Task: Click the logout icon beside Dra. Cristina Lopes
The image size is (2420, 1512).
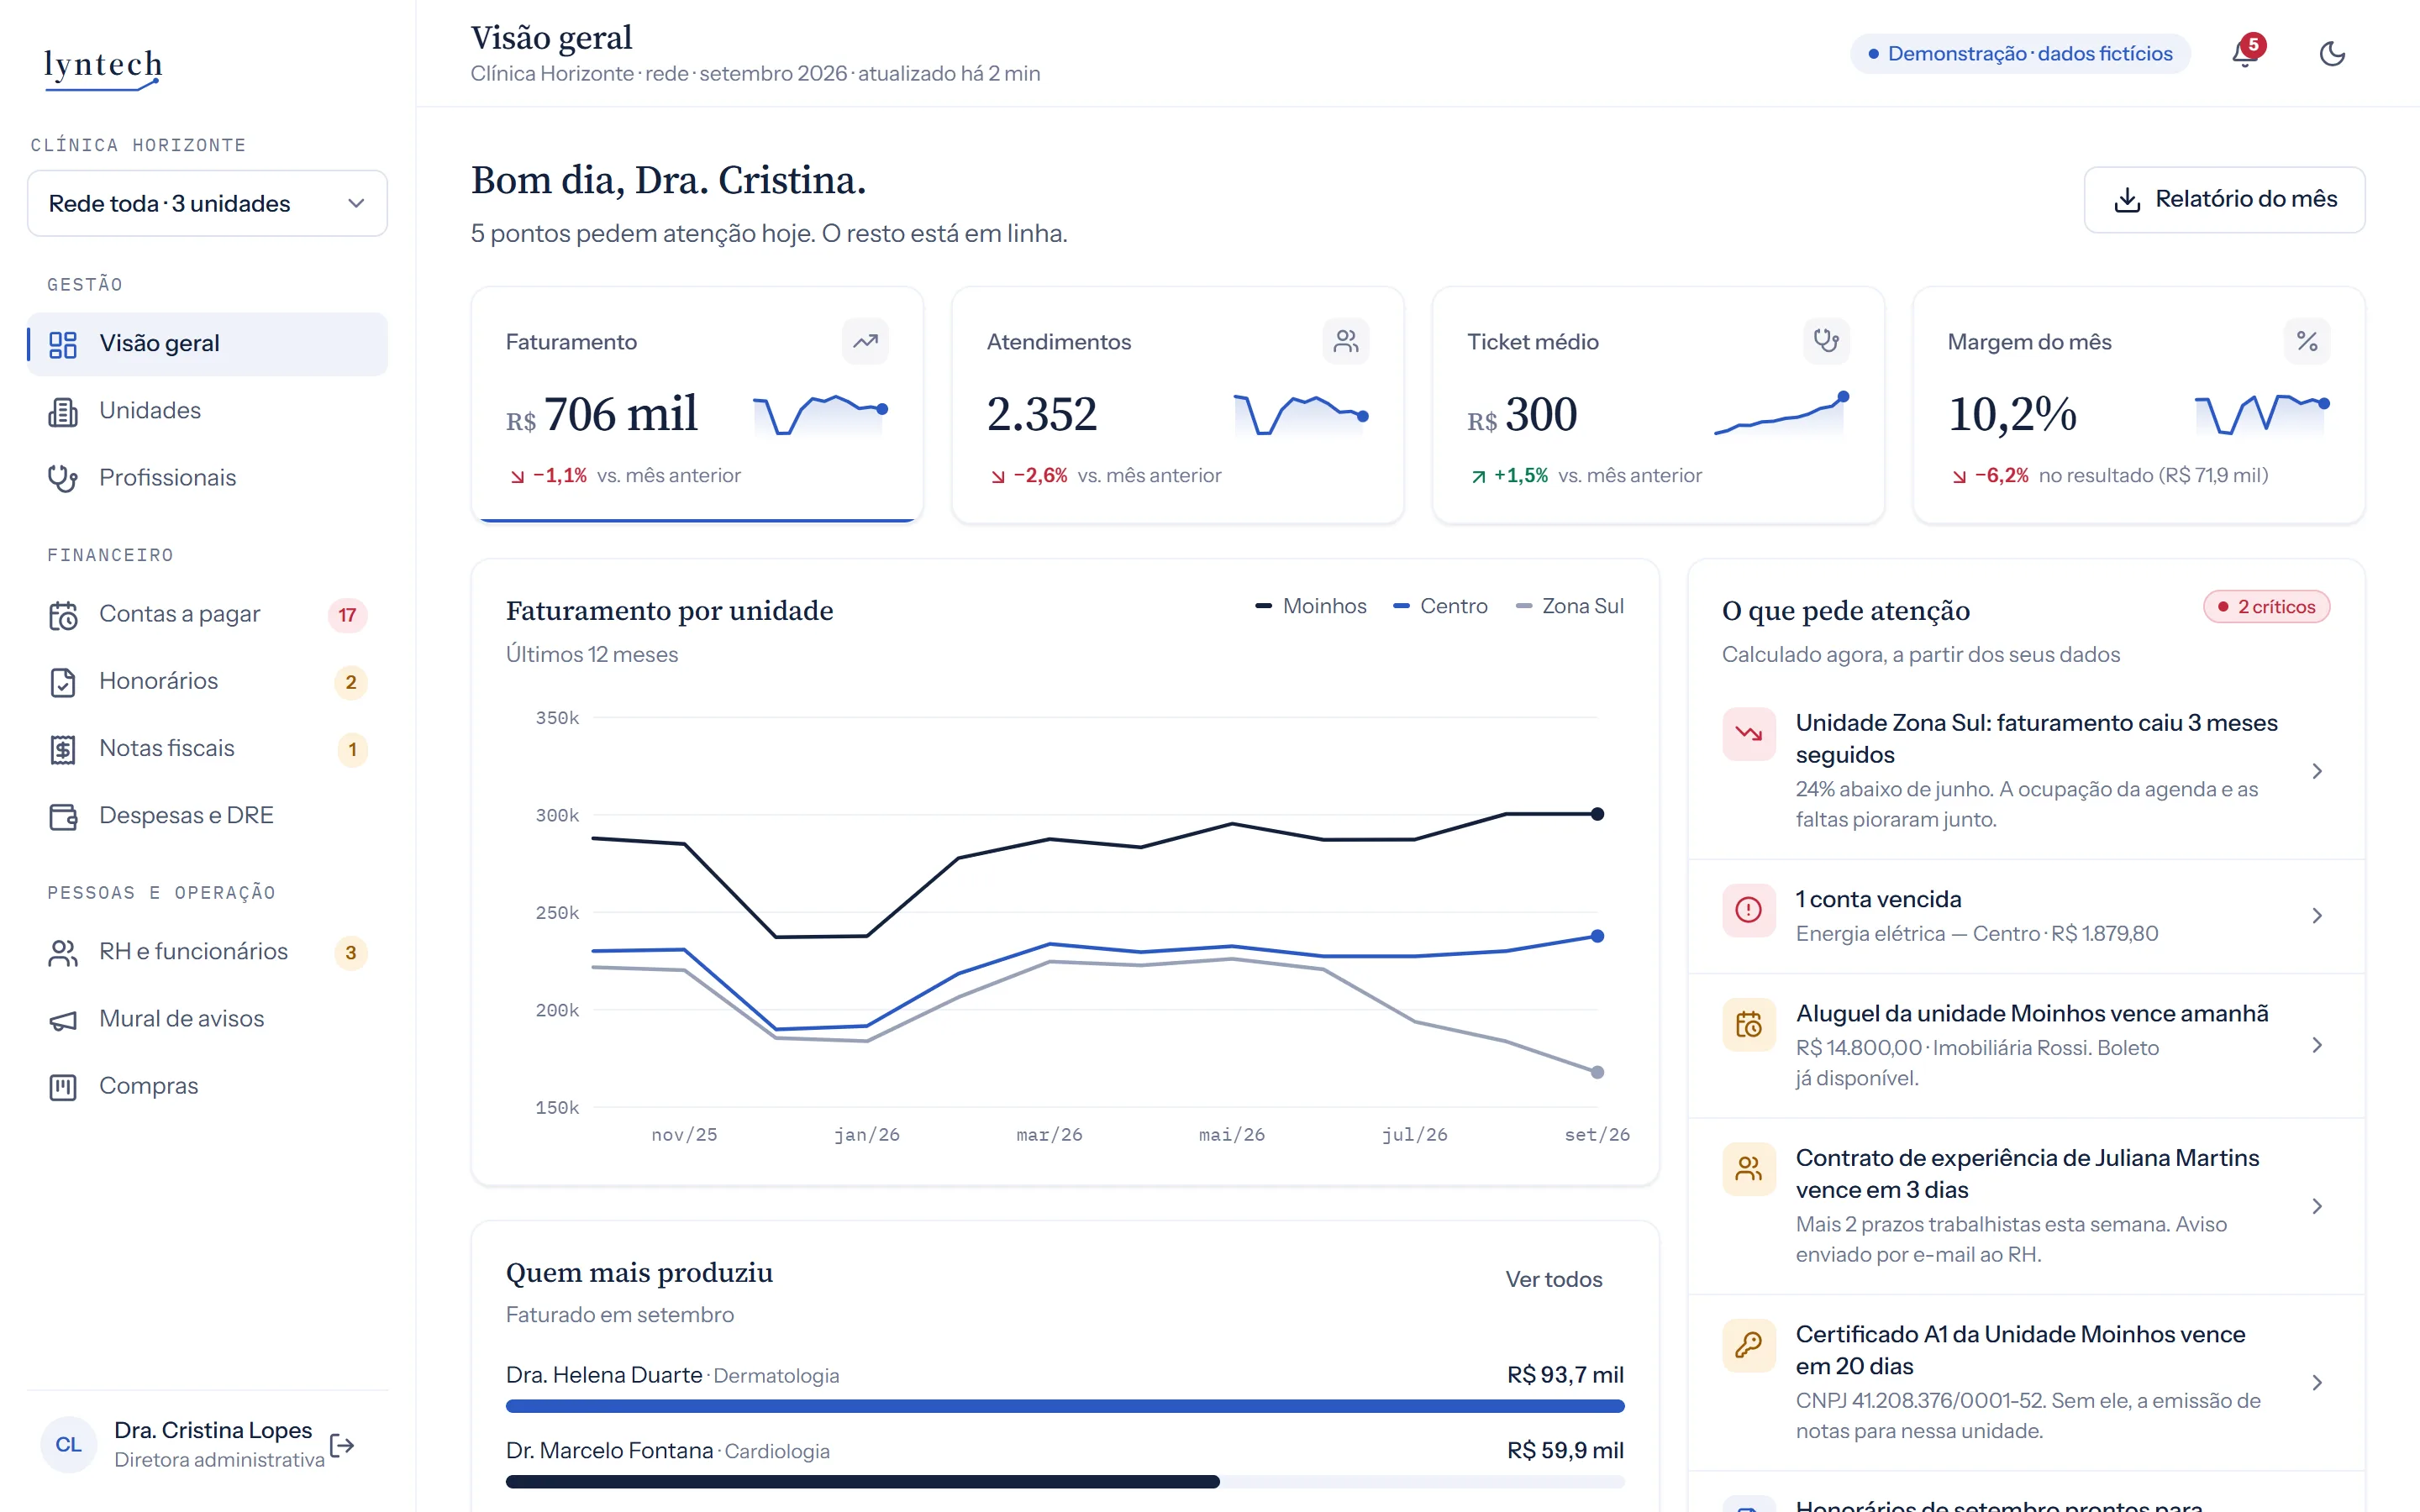Action: pyautogui.click(x=342, y=1445)
